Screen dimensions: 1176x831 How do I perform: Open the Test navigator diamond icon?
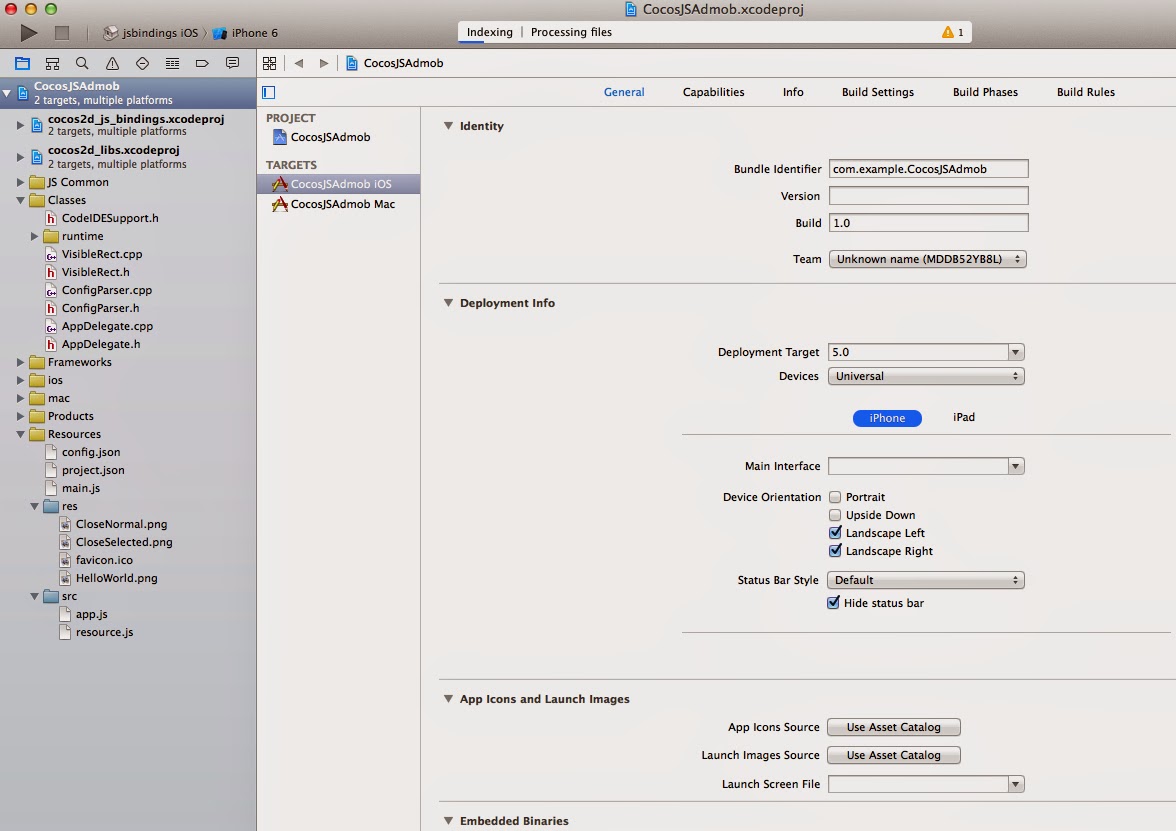(142, 63)
